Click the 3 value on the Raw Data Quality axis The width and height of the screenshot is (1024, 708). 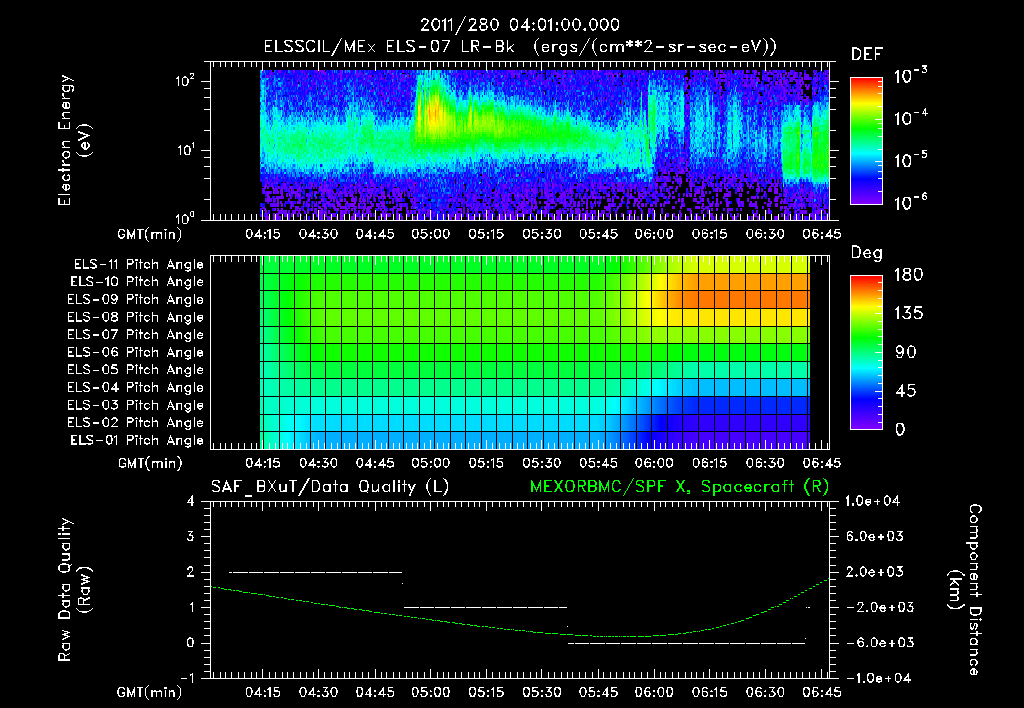pyautogui.click(x=191, y=537)
